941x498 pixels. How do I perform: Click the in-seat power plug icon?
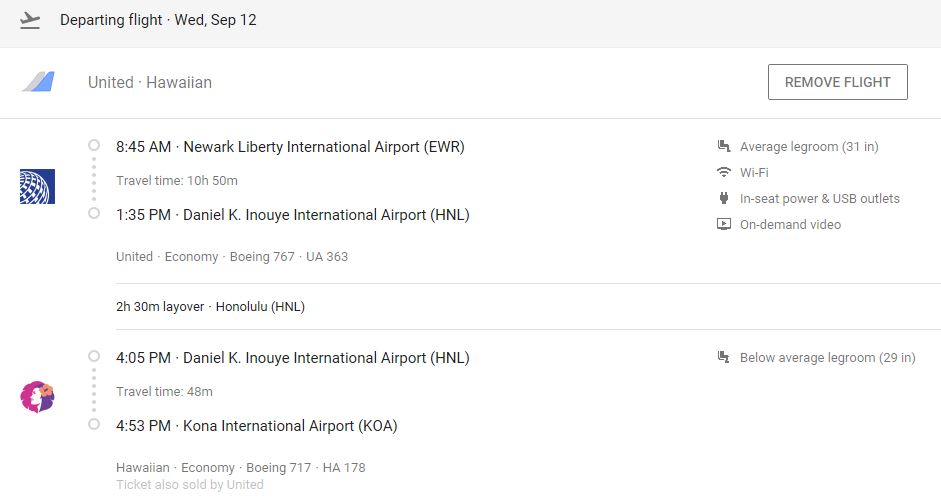724,199
